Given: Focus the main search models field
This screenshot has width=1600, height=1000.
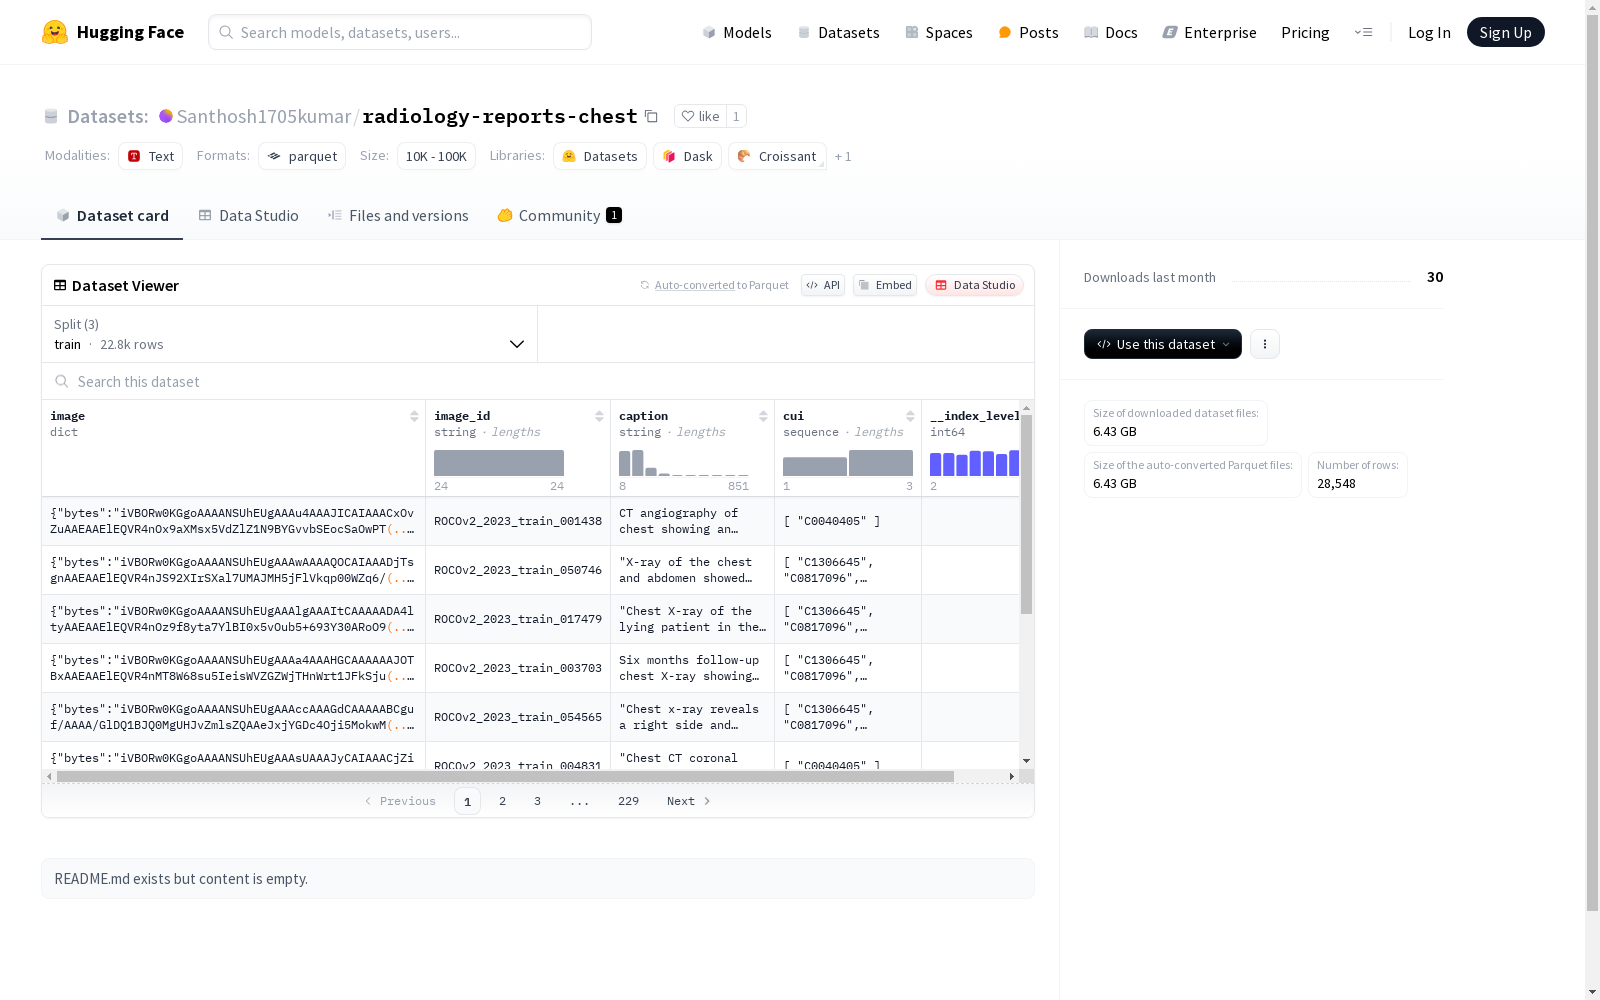Looking at the screenshot, I should pos(400,32).
